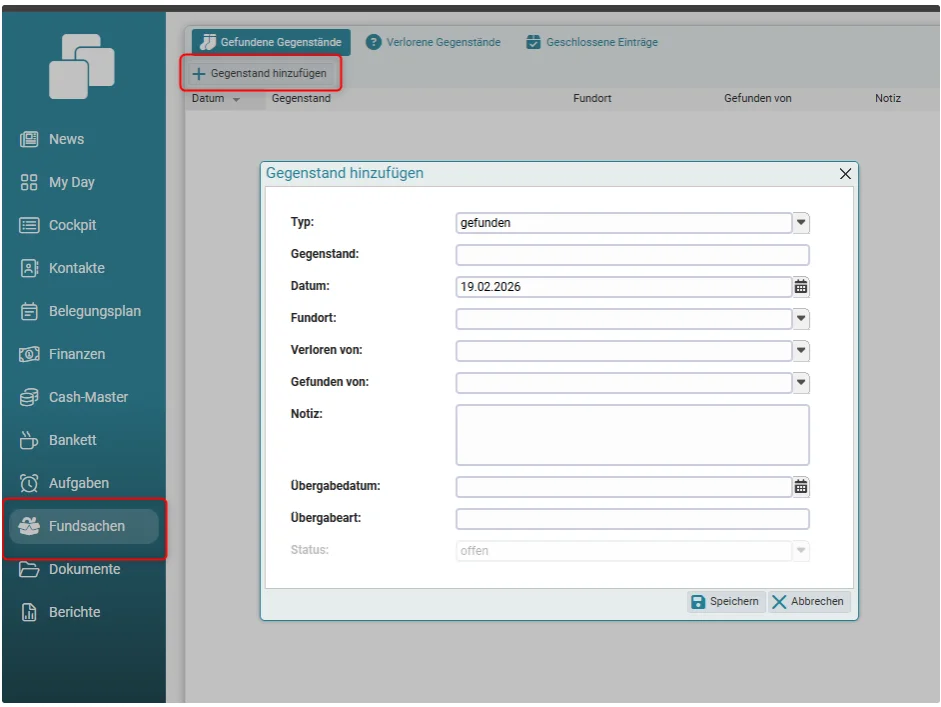Click the Notiz column header

coord(888,98)
